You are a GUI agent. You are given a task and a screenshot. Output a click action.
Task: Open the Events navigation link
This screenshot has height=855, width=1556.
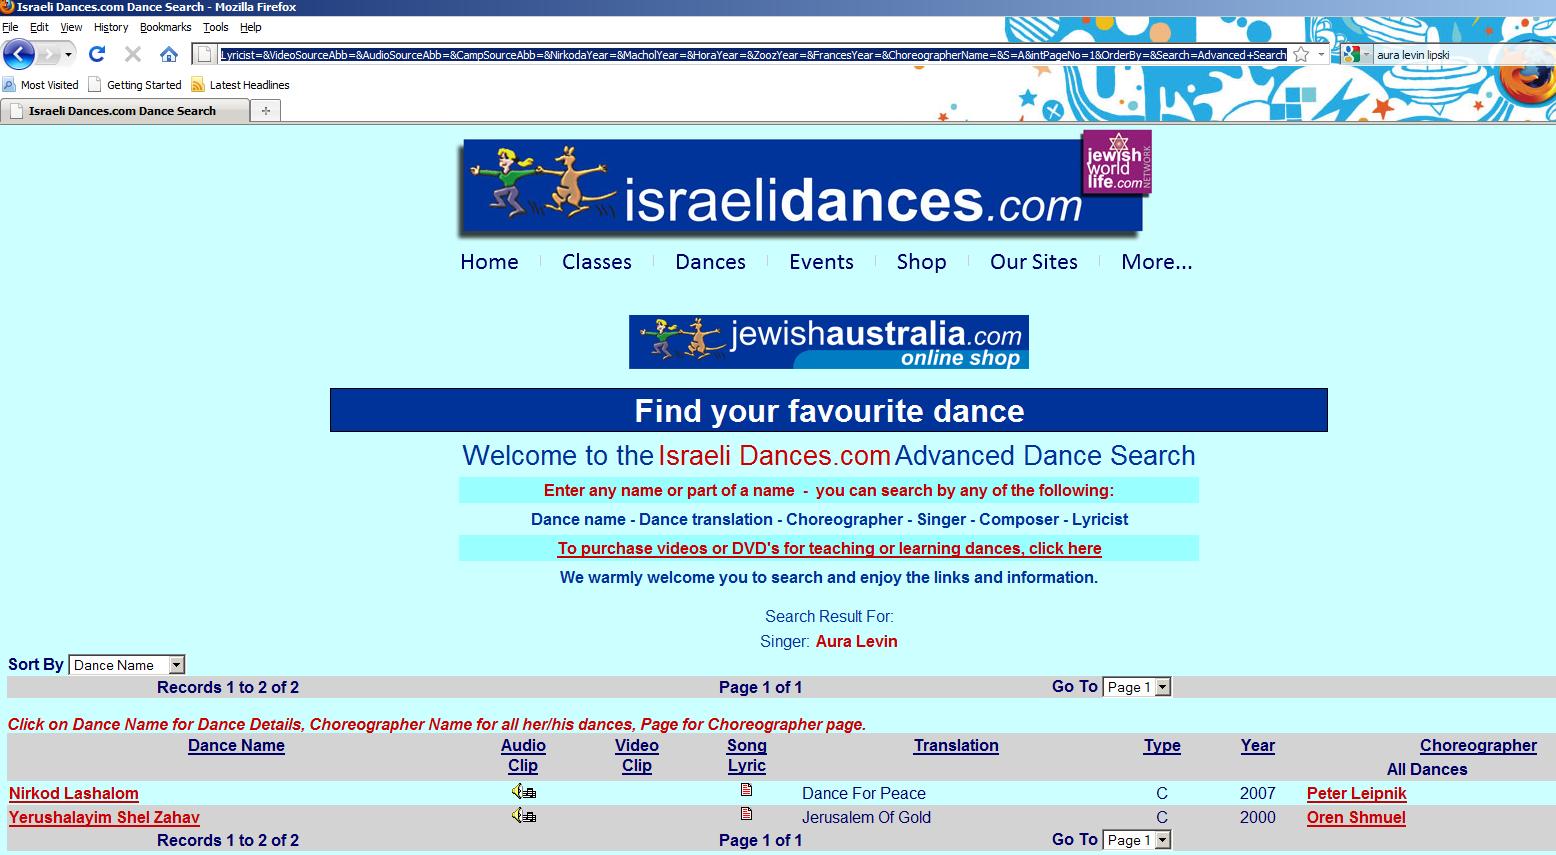click(x=821, y=262)
